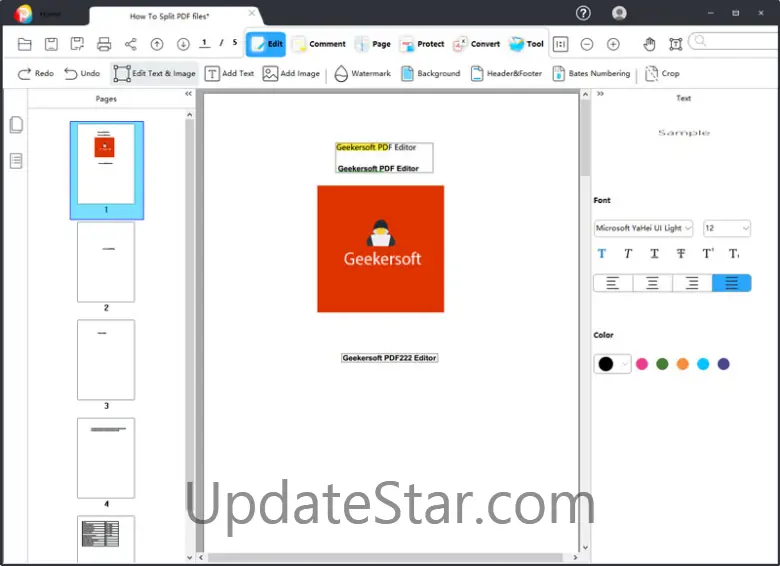The height and width of the screenshot is (566, 780).
Task: Open the font family dropdown
Action: coord(643,228)
